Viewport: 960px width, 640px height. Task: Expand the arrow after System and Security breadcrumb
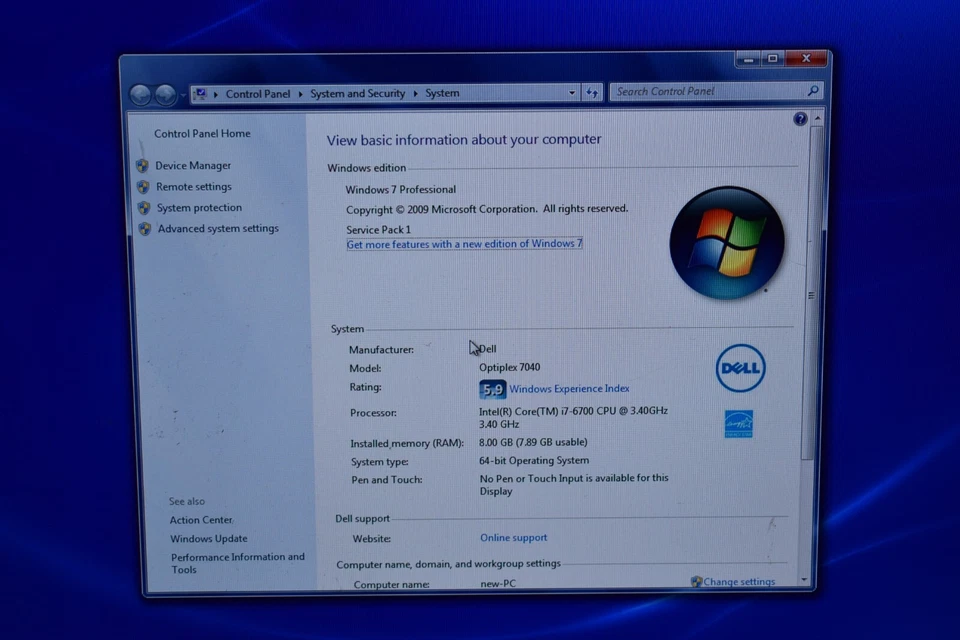coord(415,93)
